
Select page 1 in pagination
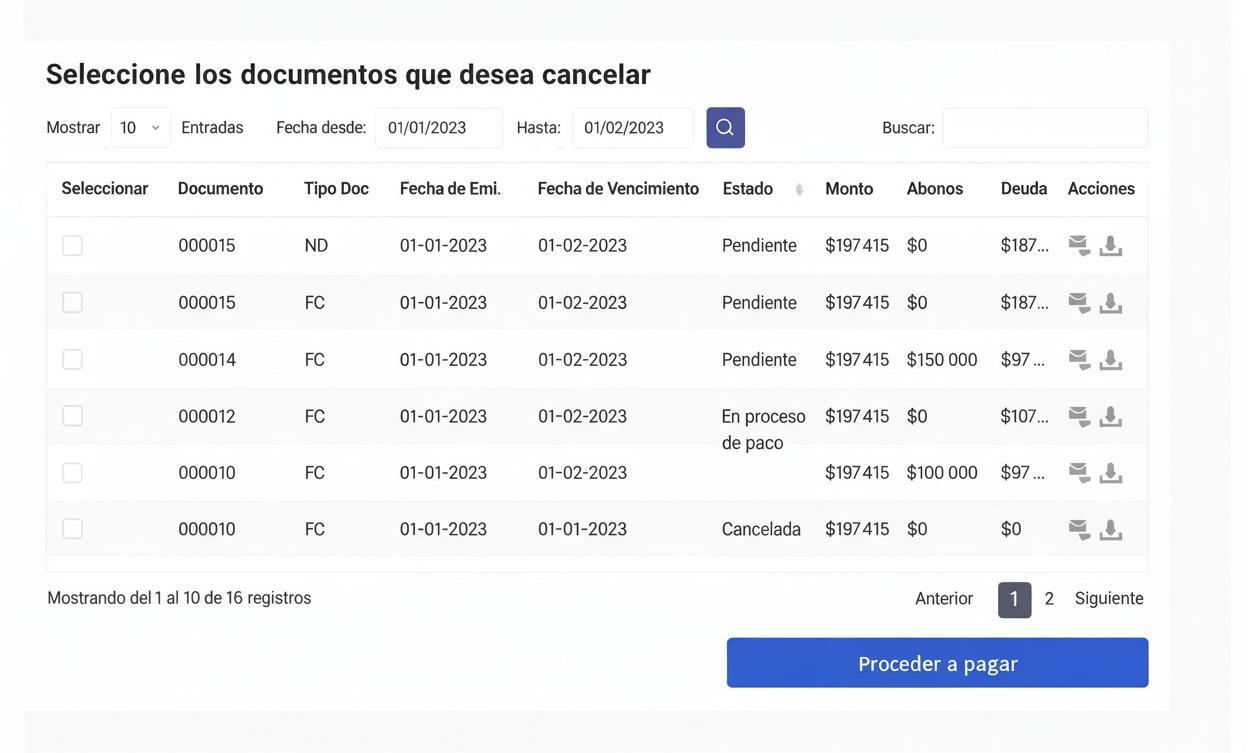1014,600
